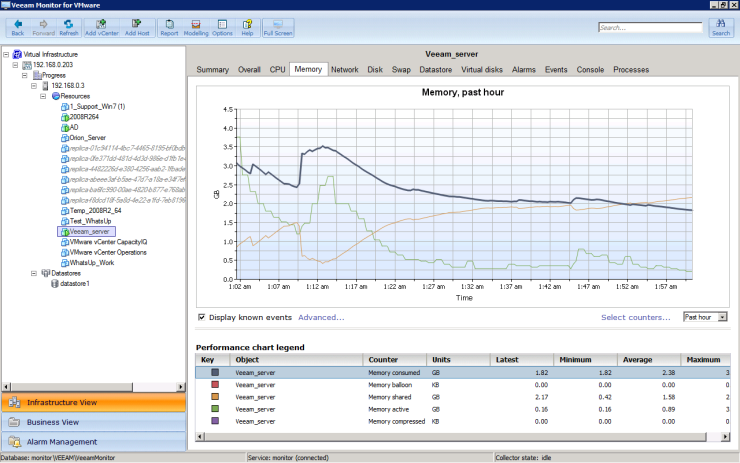Image resolution: width=740 pixels, height=463 pixels.
Task: Collapse the 192.168.0.3 host node
Action: coord(34,85)
